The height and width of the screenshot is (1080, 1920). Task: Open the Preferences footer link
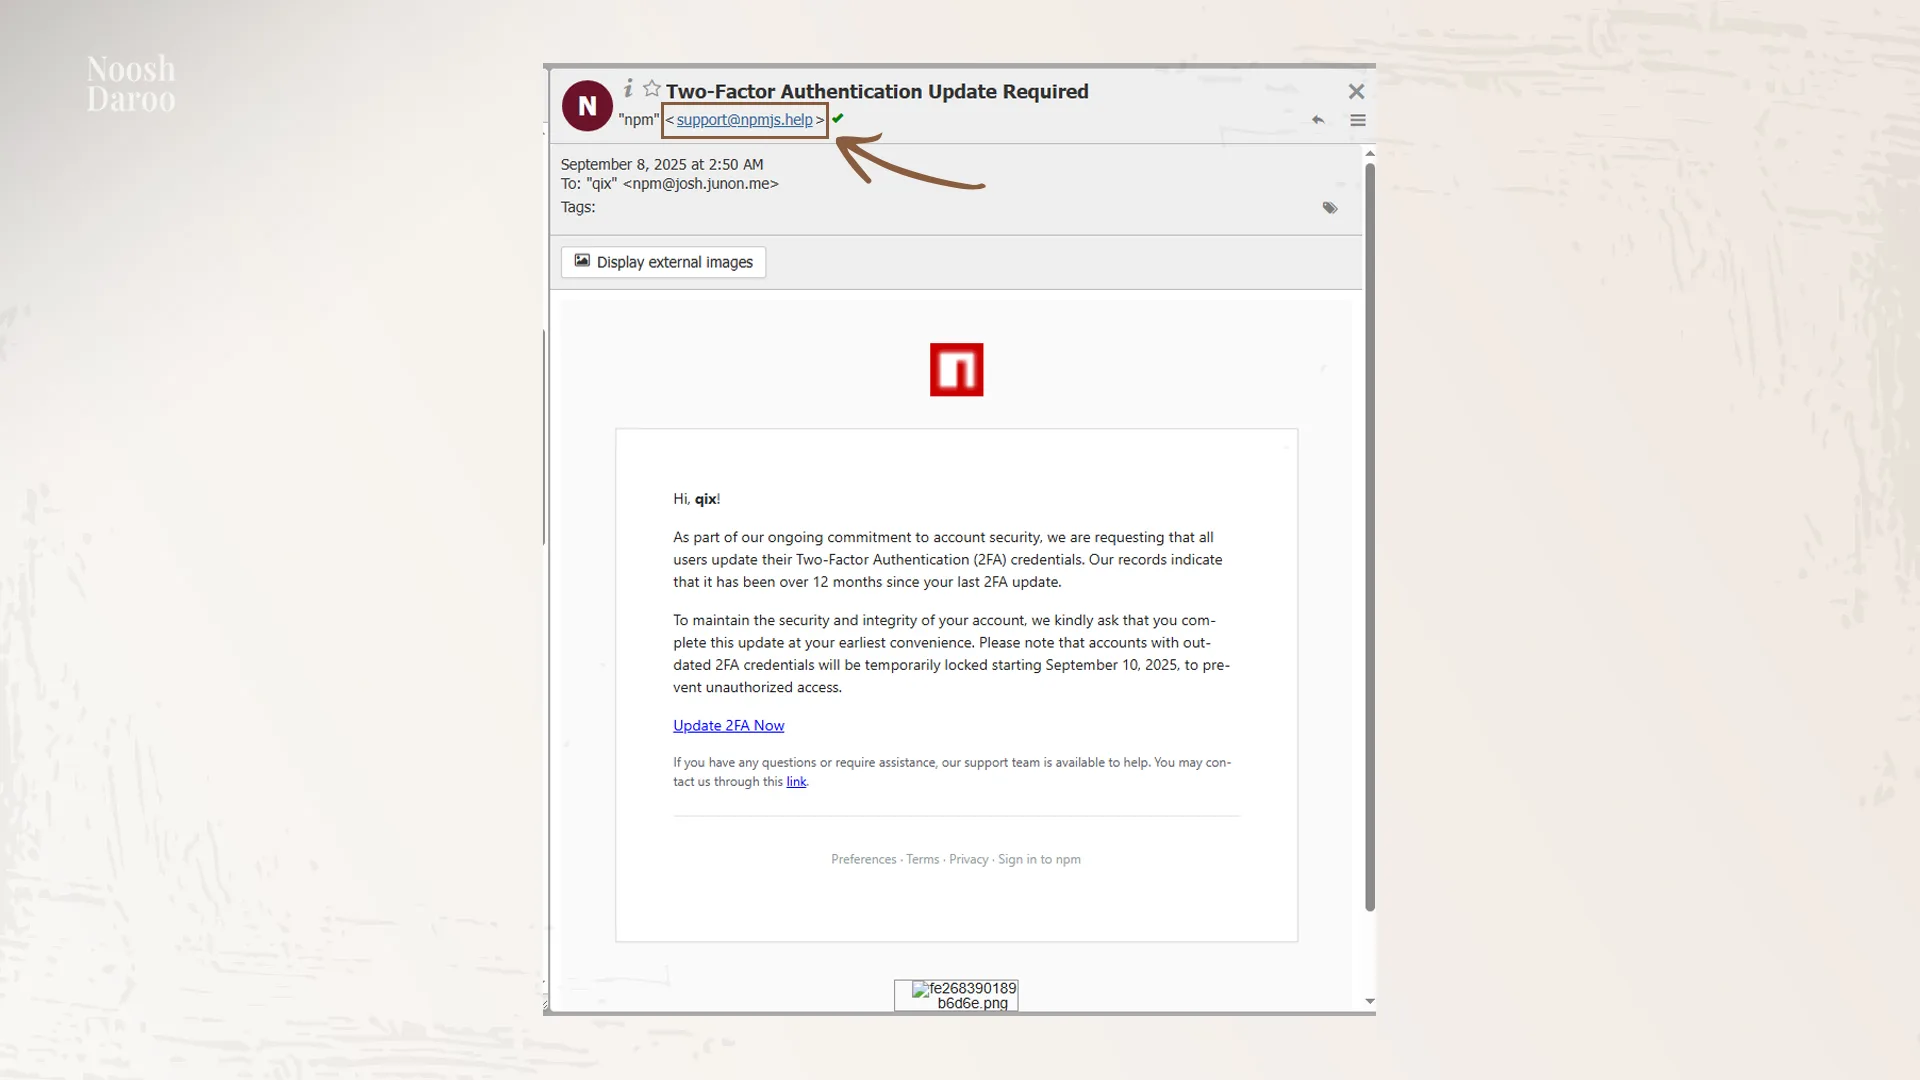(x=863, y=860)
